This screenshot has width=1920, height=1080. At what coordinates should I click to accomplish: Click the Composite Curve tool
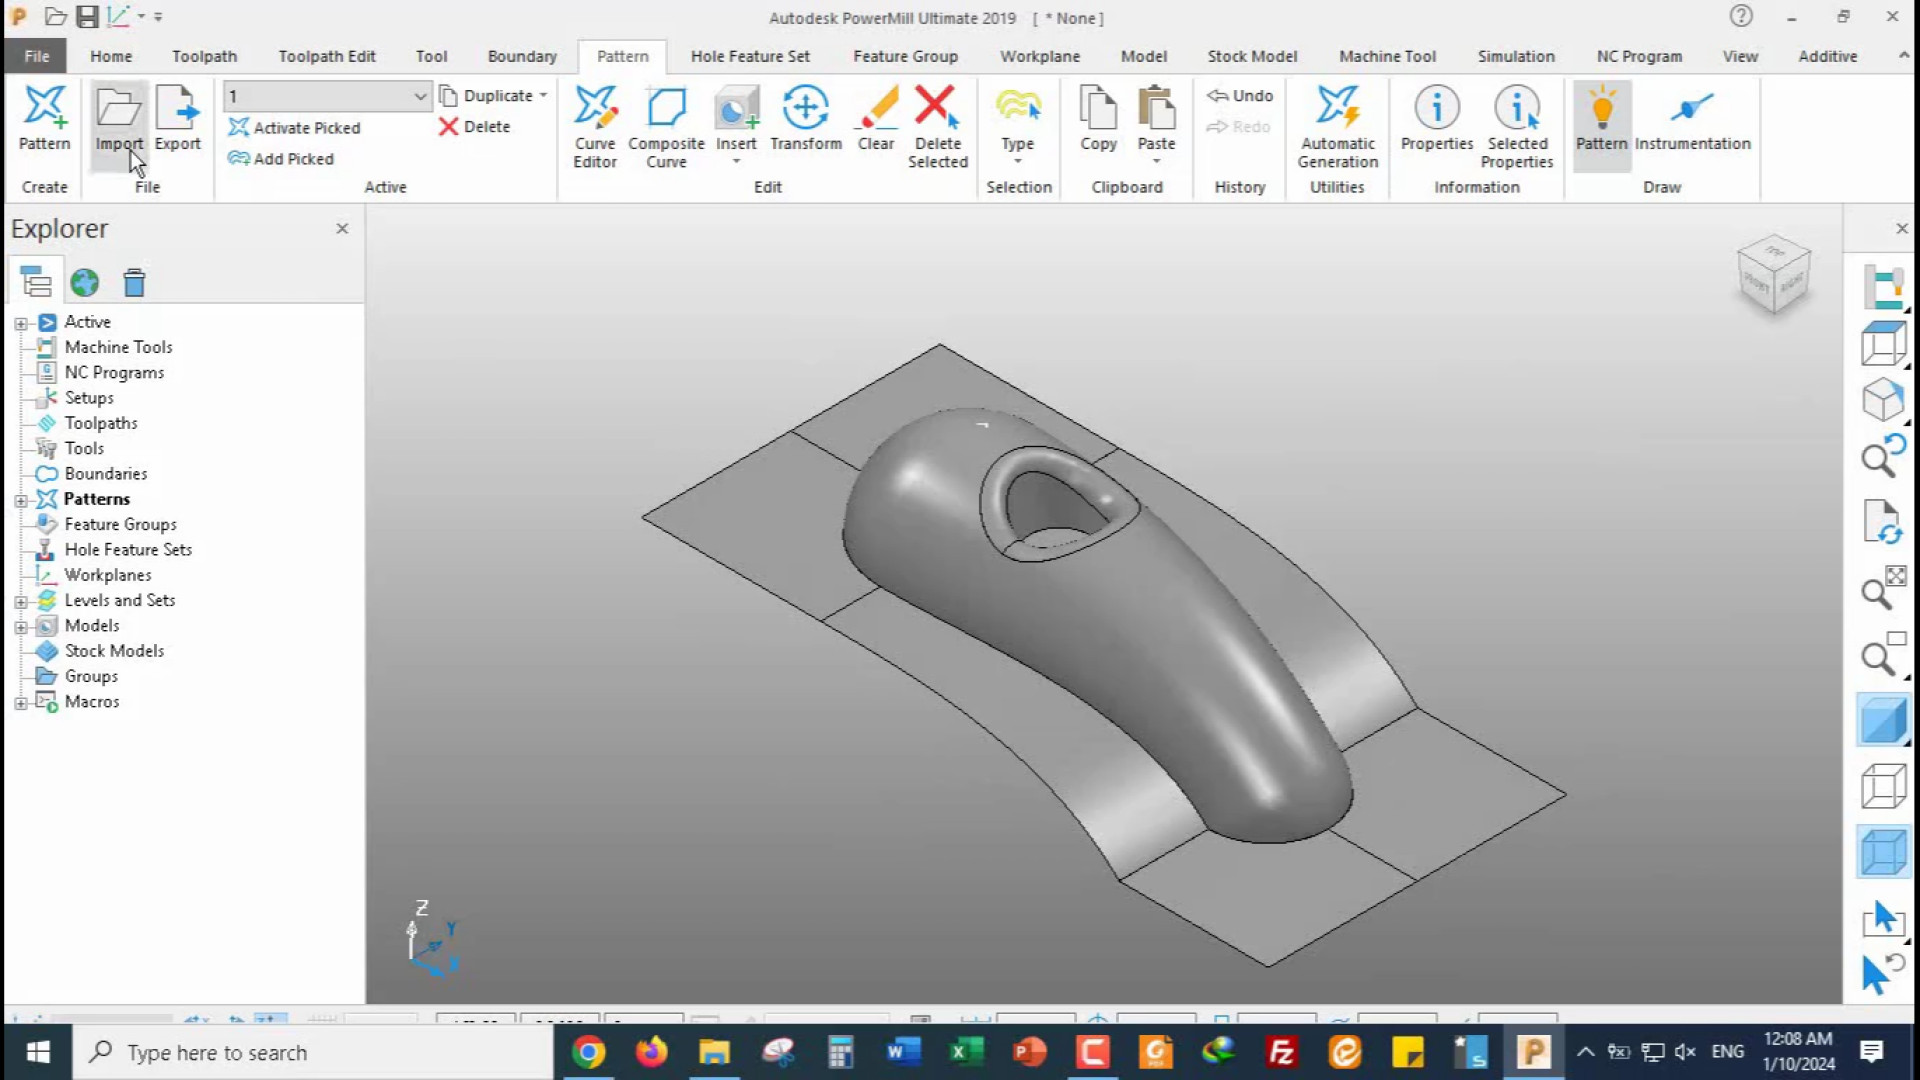pos(666,126)
